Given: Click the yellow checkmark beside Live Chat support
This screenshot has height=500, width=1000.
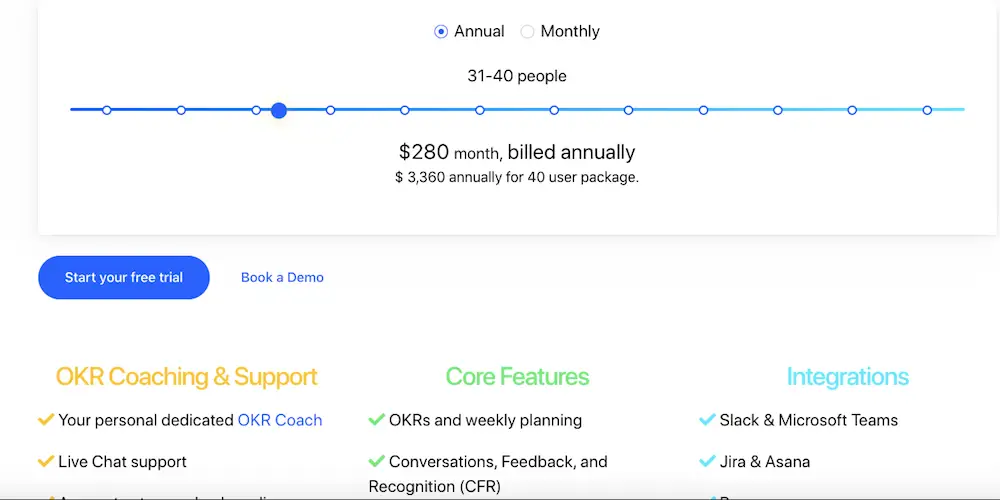Looking at the screenshot, I should (x=45, y=461).
